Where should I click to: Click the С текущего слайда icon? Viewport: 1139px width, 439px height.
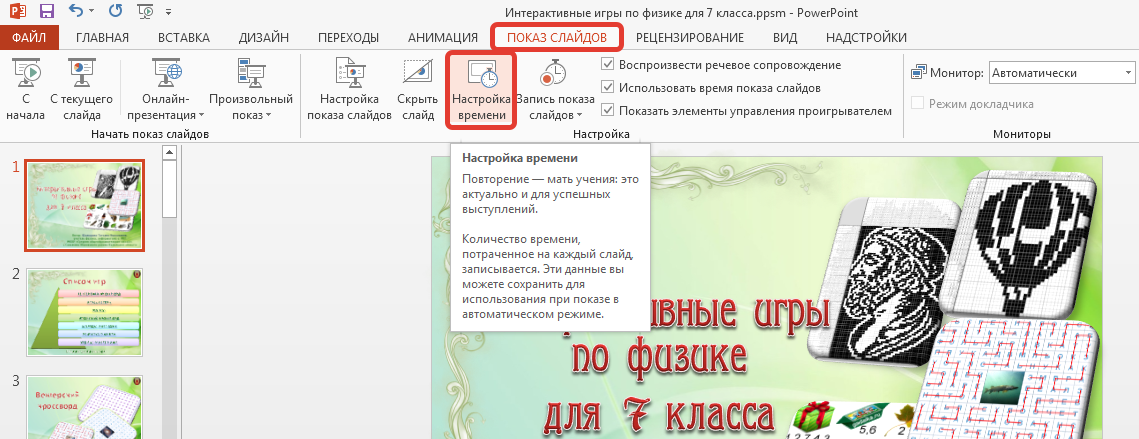pyautogui.click(x=80, y=89)
